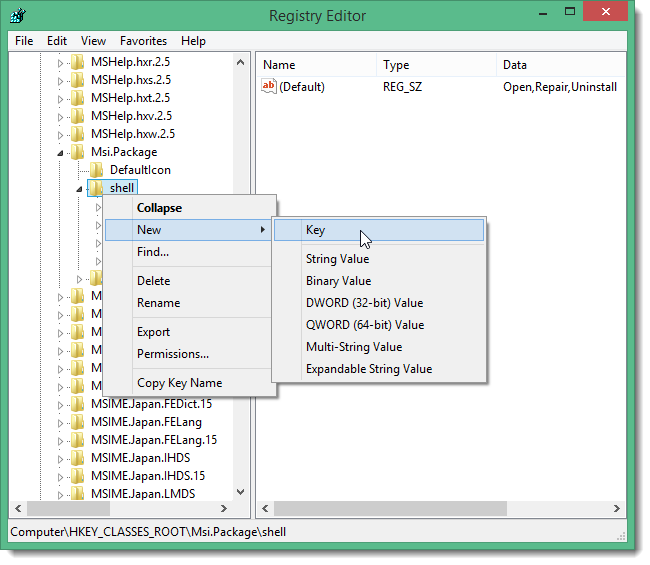Viewport: 650px width, 565px height.
Task: Open the View menu
Action: 93,41
